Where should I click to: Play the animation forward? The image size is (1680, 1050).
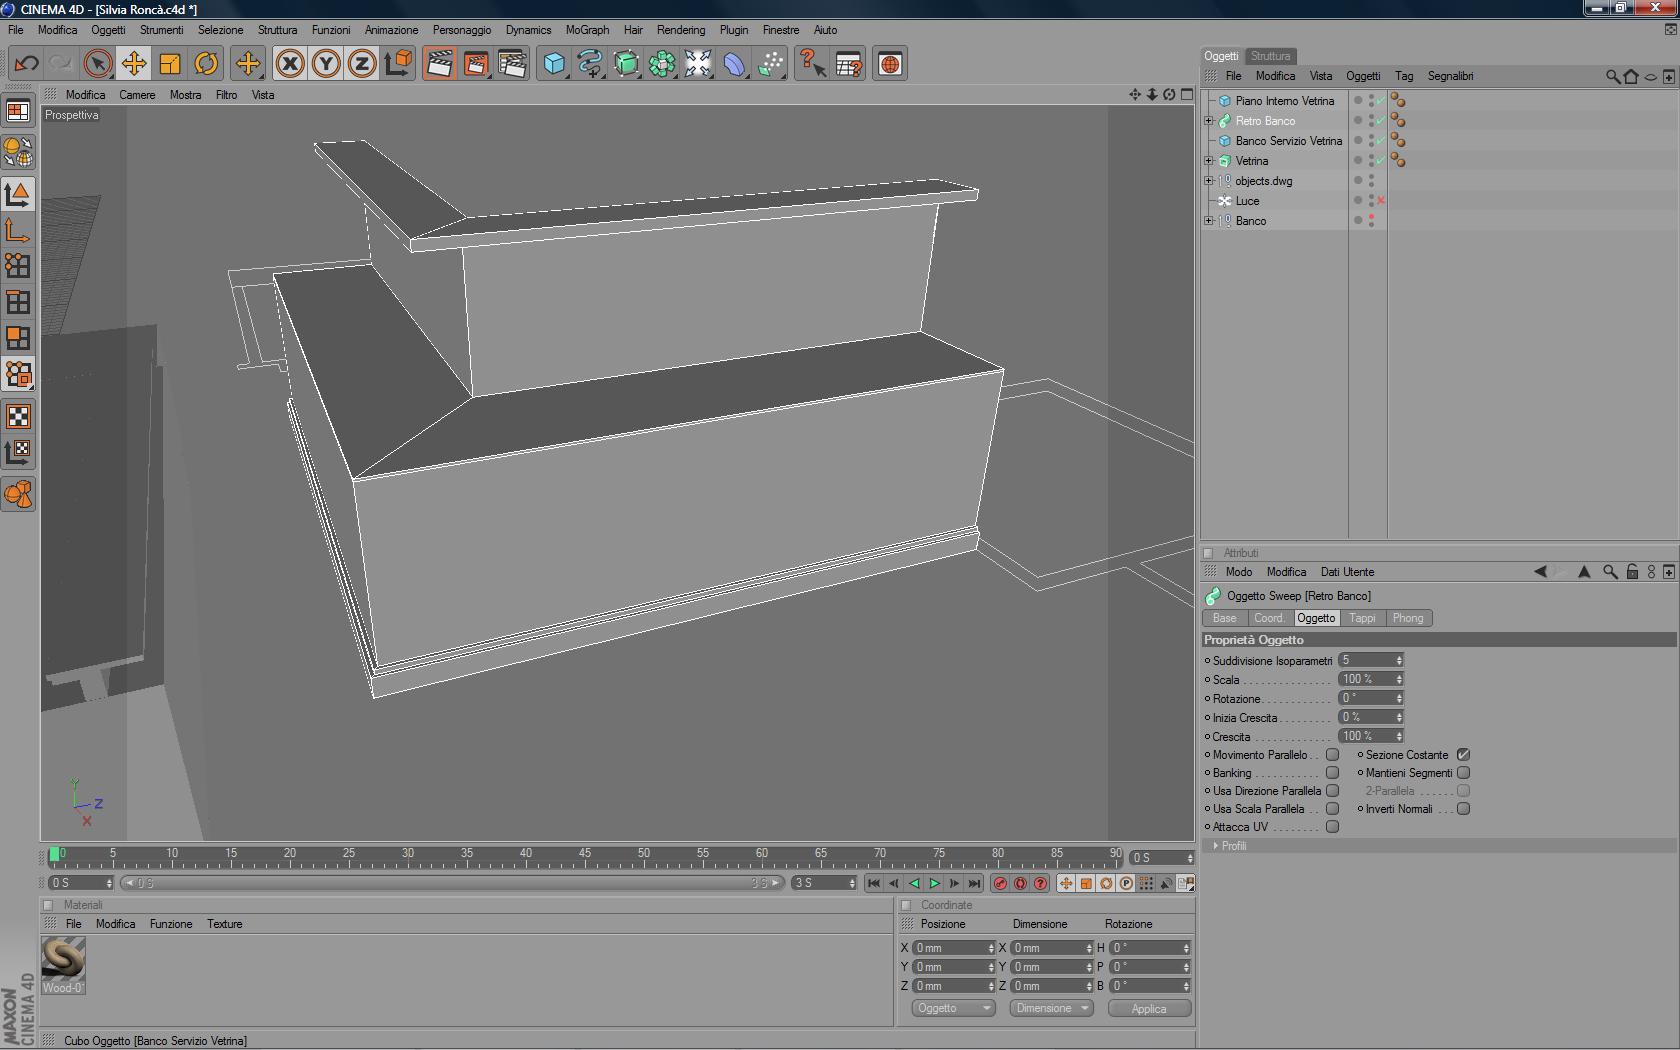[x=934, y=883]
